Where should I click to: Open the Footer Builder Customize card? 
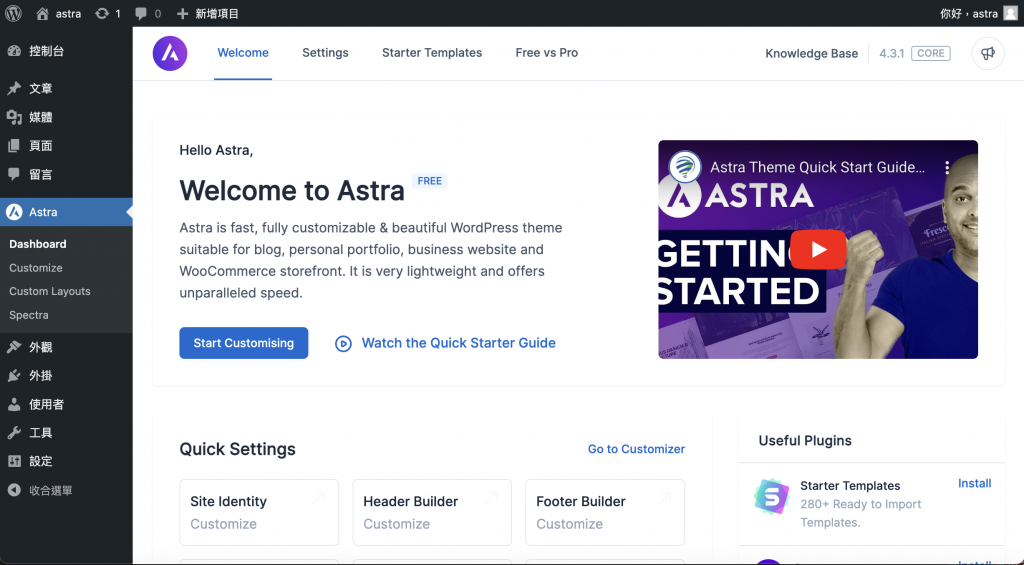(605, 513)
